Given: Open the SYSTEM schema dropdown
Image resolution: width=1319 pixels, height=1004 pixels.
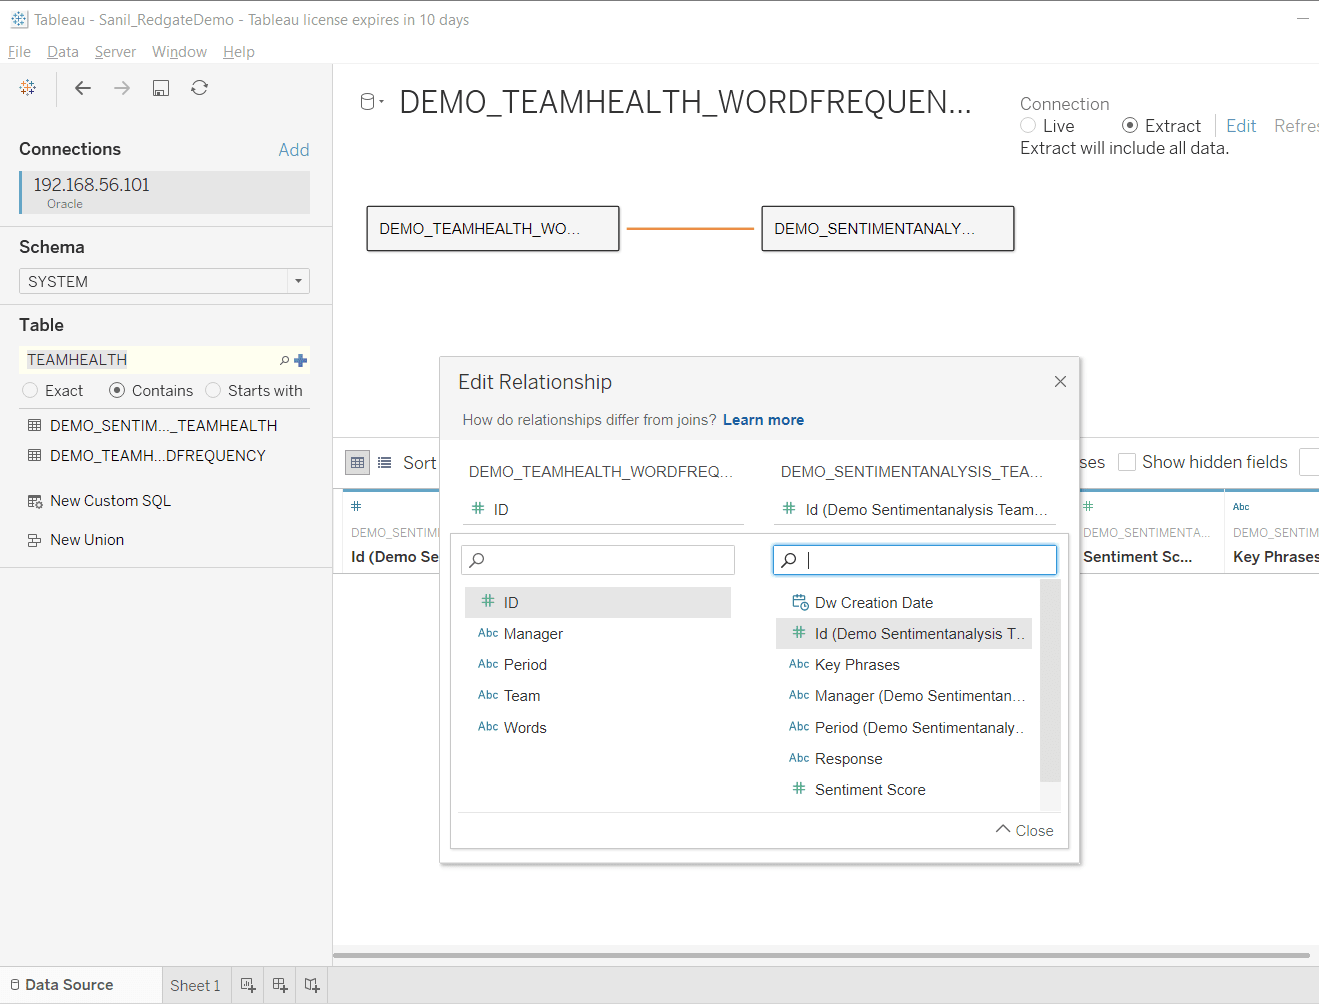Looking at the screenshot, I should tap(164, 281).
